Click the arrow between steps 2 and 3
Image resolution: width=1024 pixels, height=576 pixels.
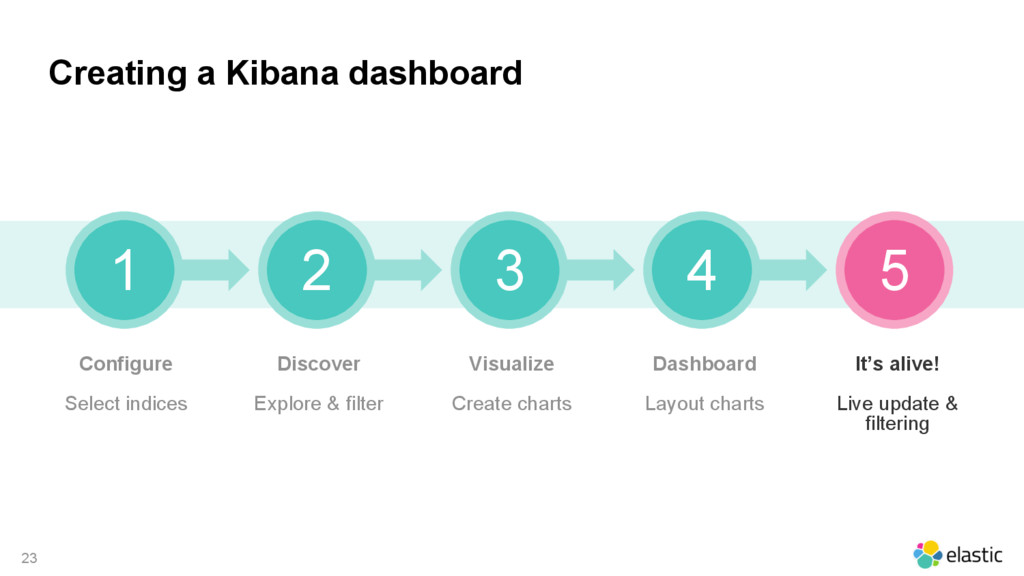point(408,270)
